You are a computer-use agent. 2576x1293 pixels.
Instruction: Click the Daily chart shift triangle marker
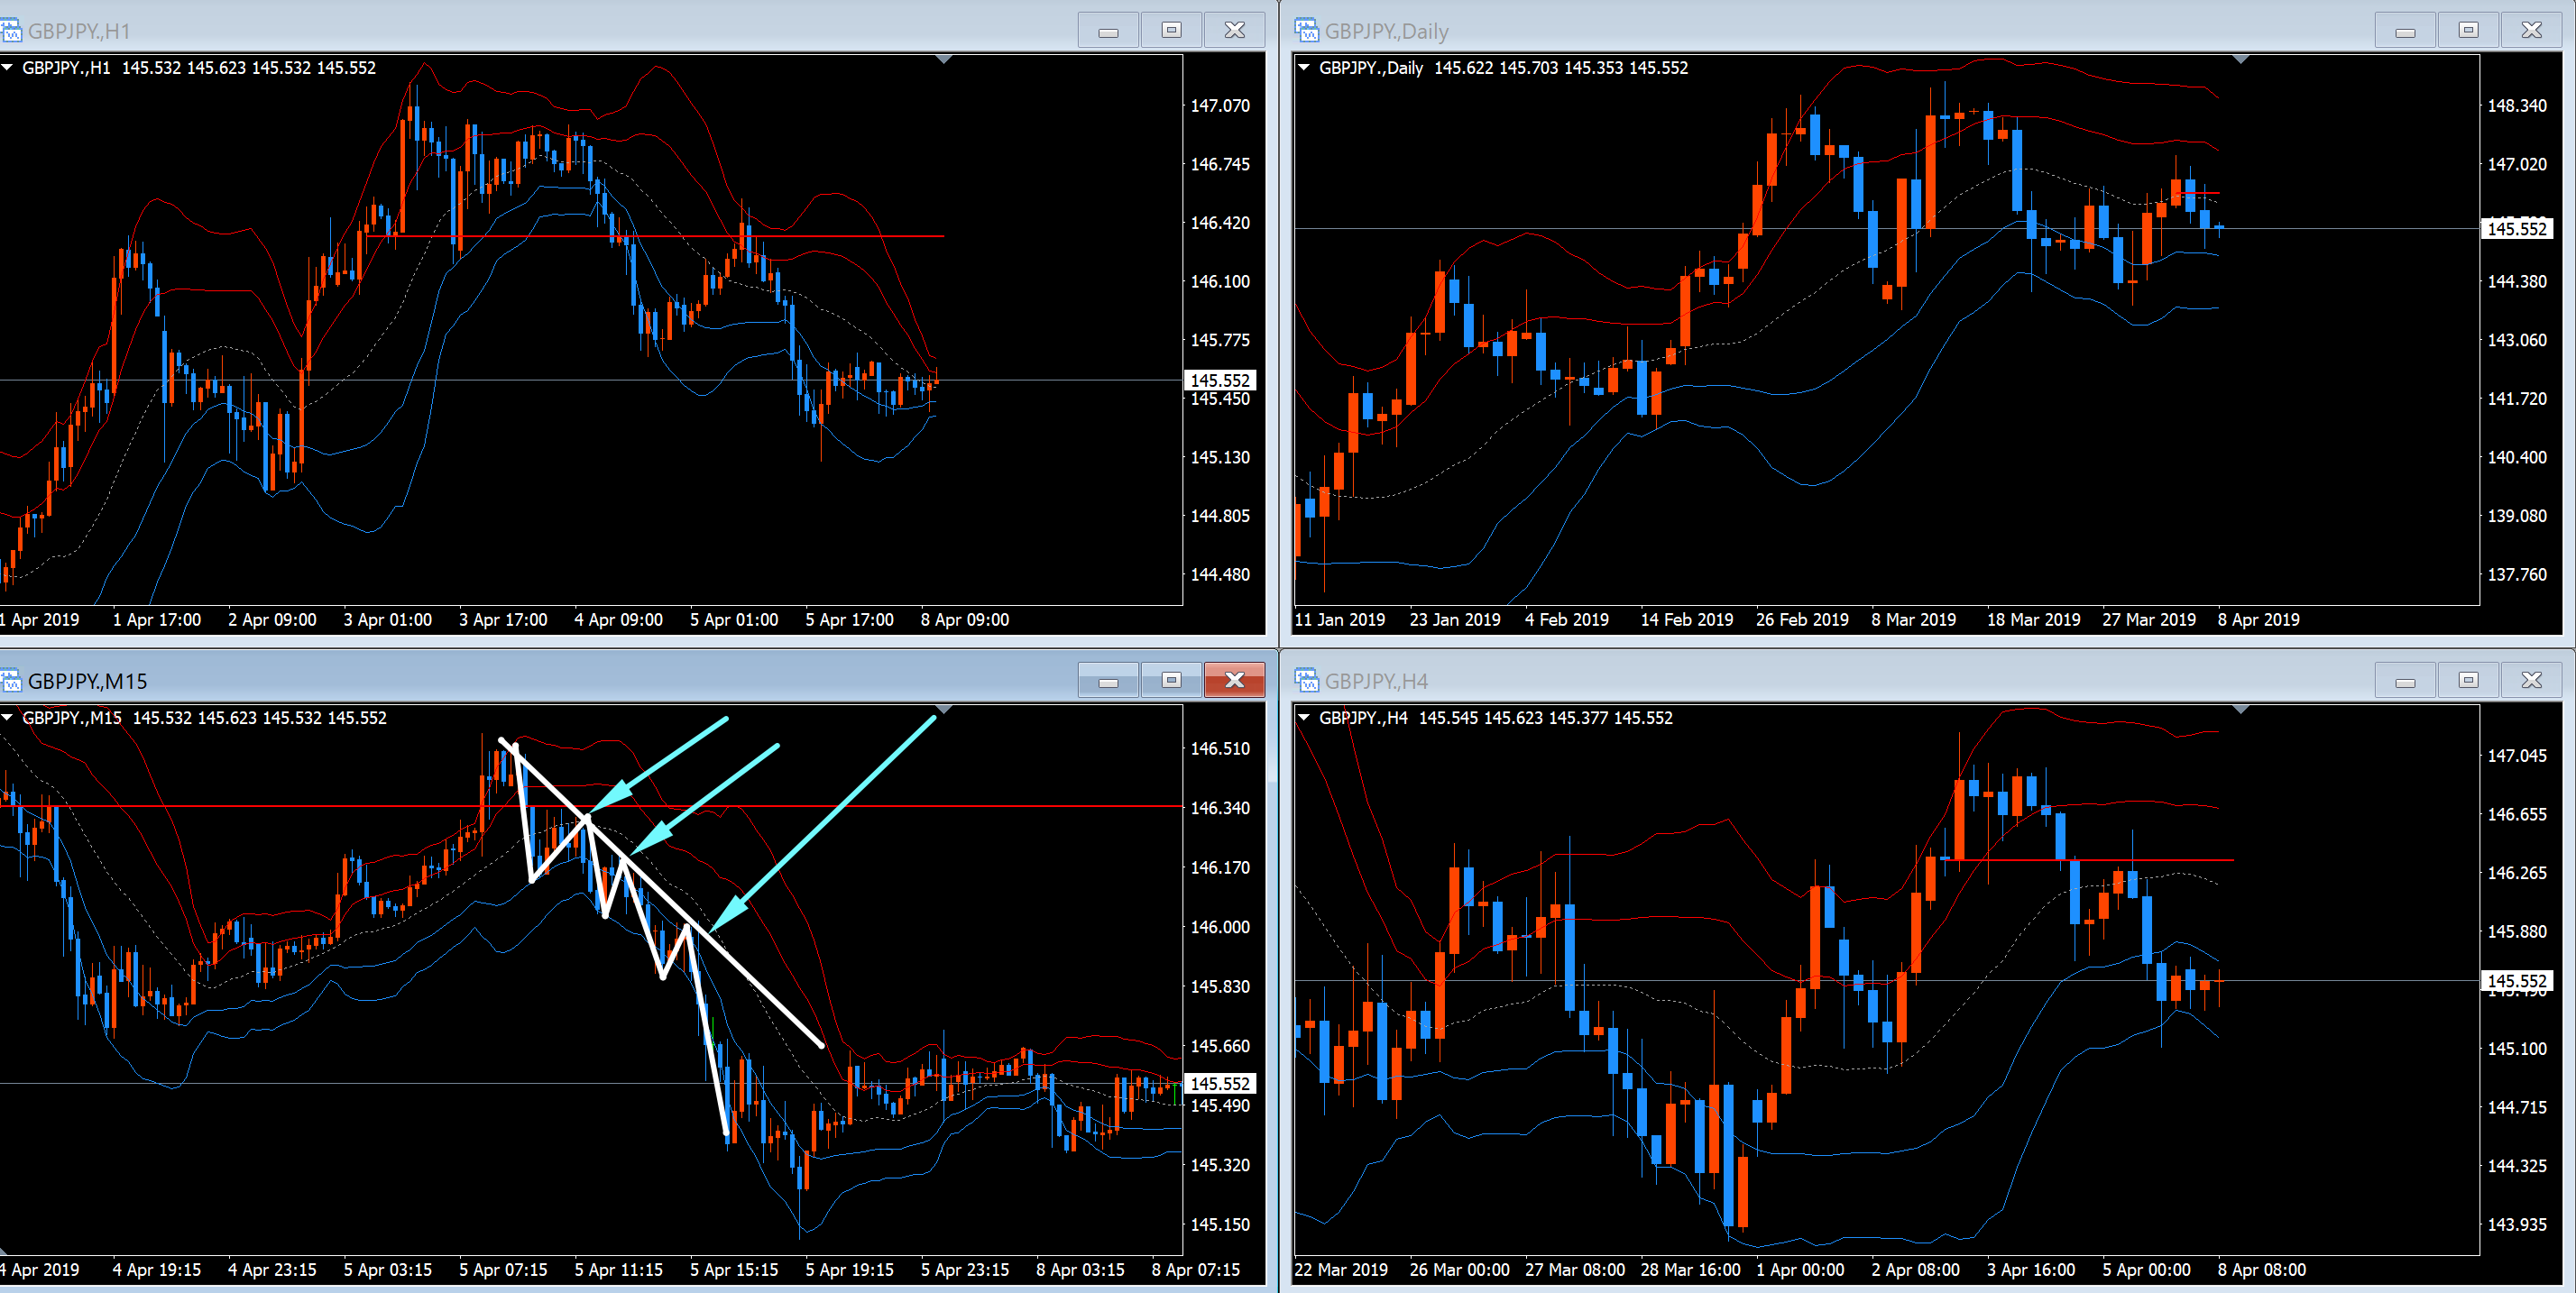(2240, 60)
